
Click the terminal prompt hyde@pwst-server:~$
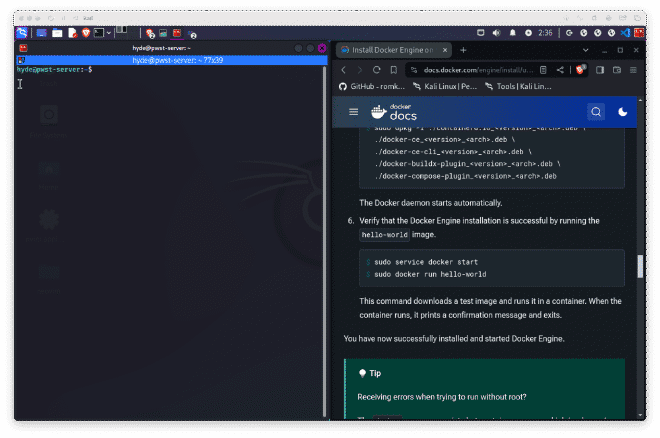pyautogui.click(x=54, y=69)
